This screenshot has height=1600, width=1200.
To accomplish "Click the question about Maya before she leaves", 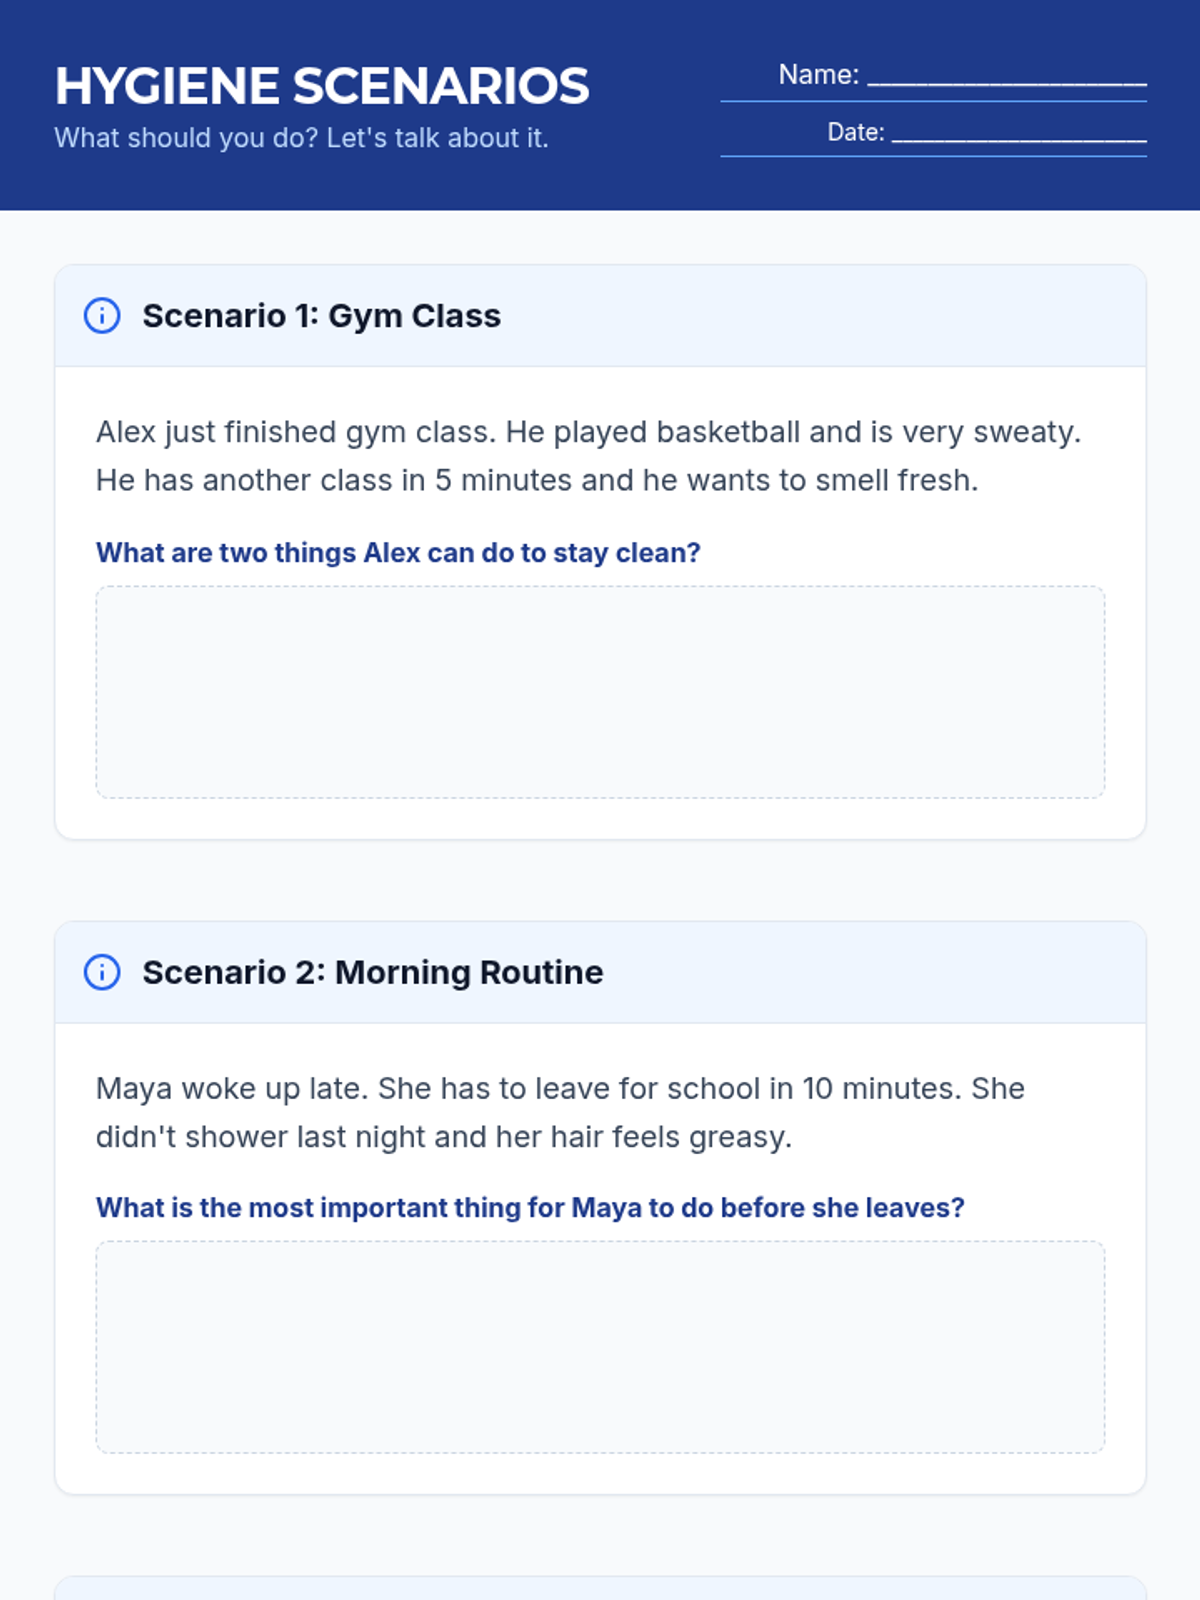I will click(x=530, y=1208).
